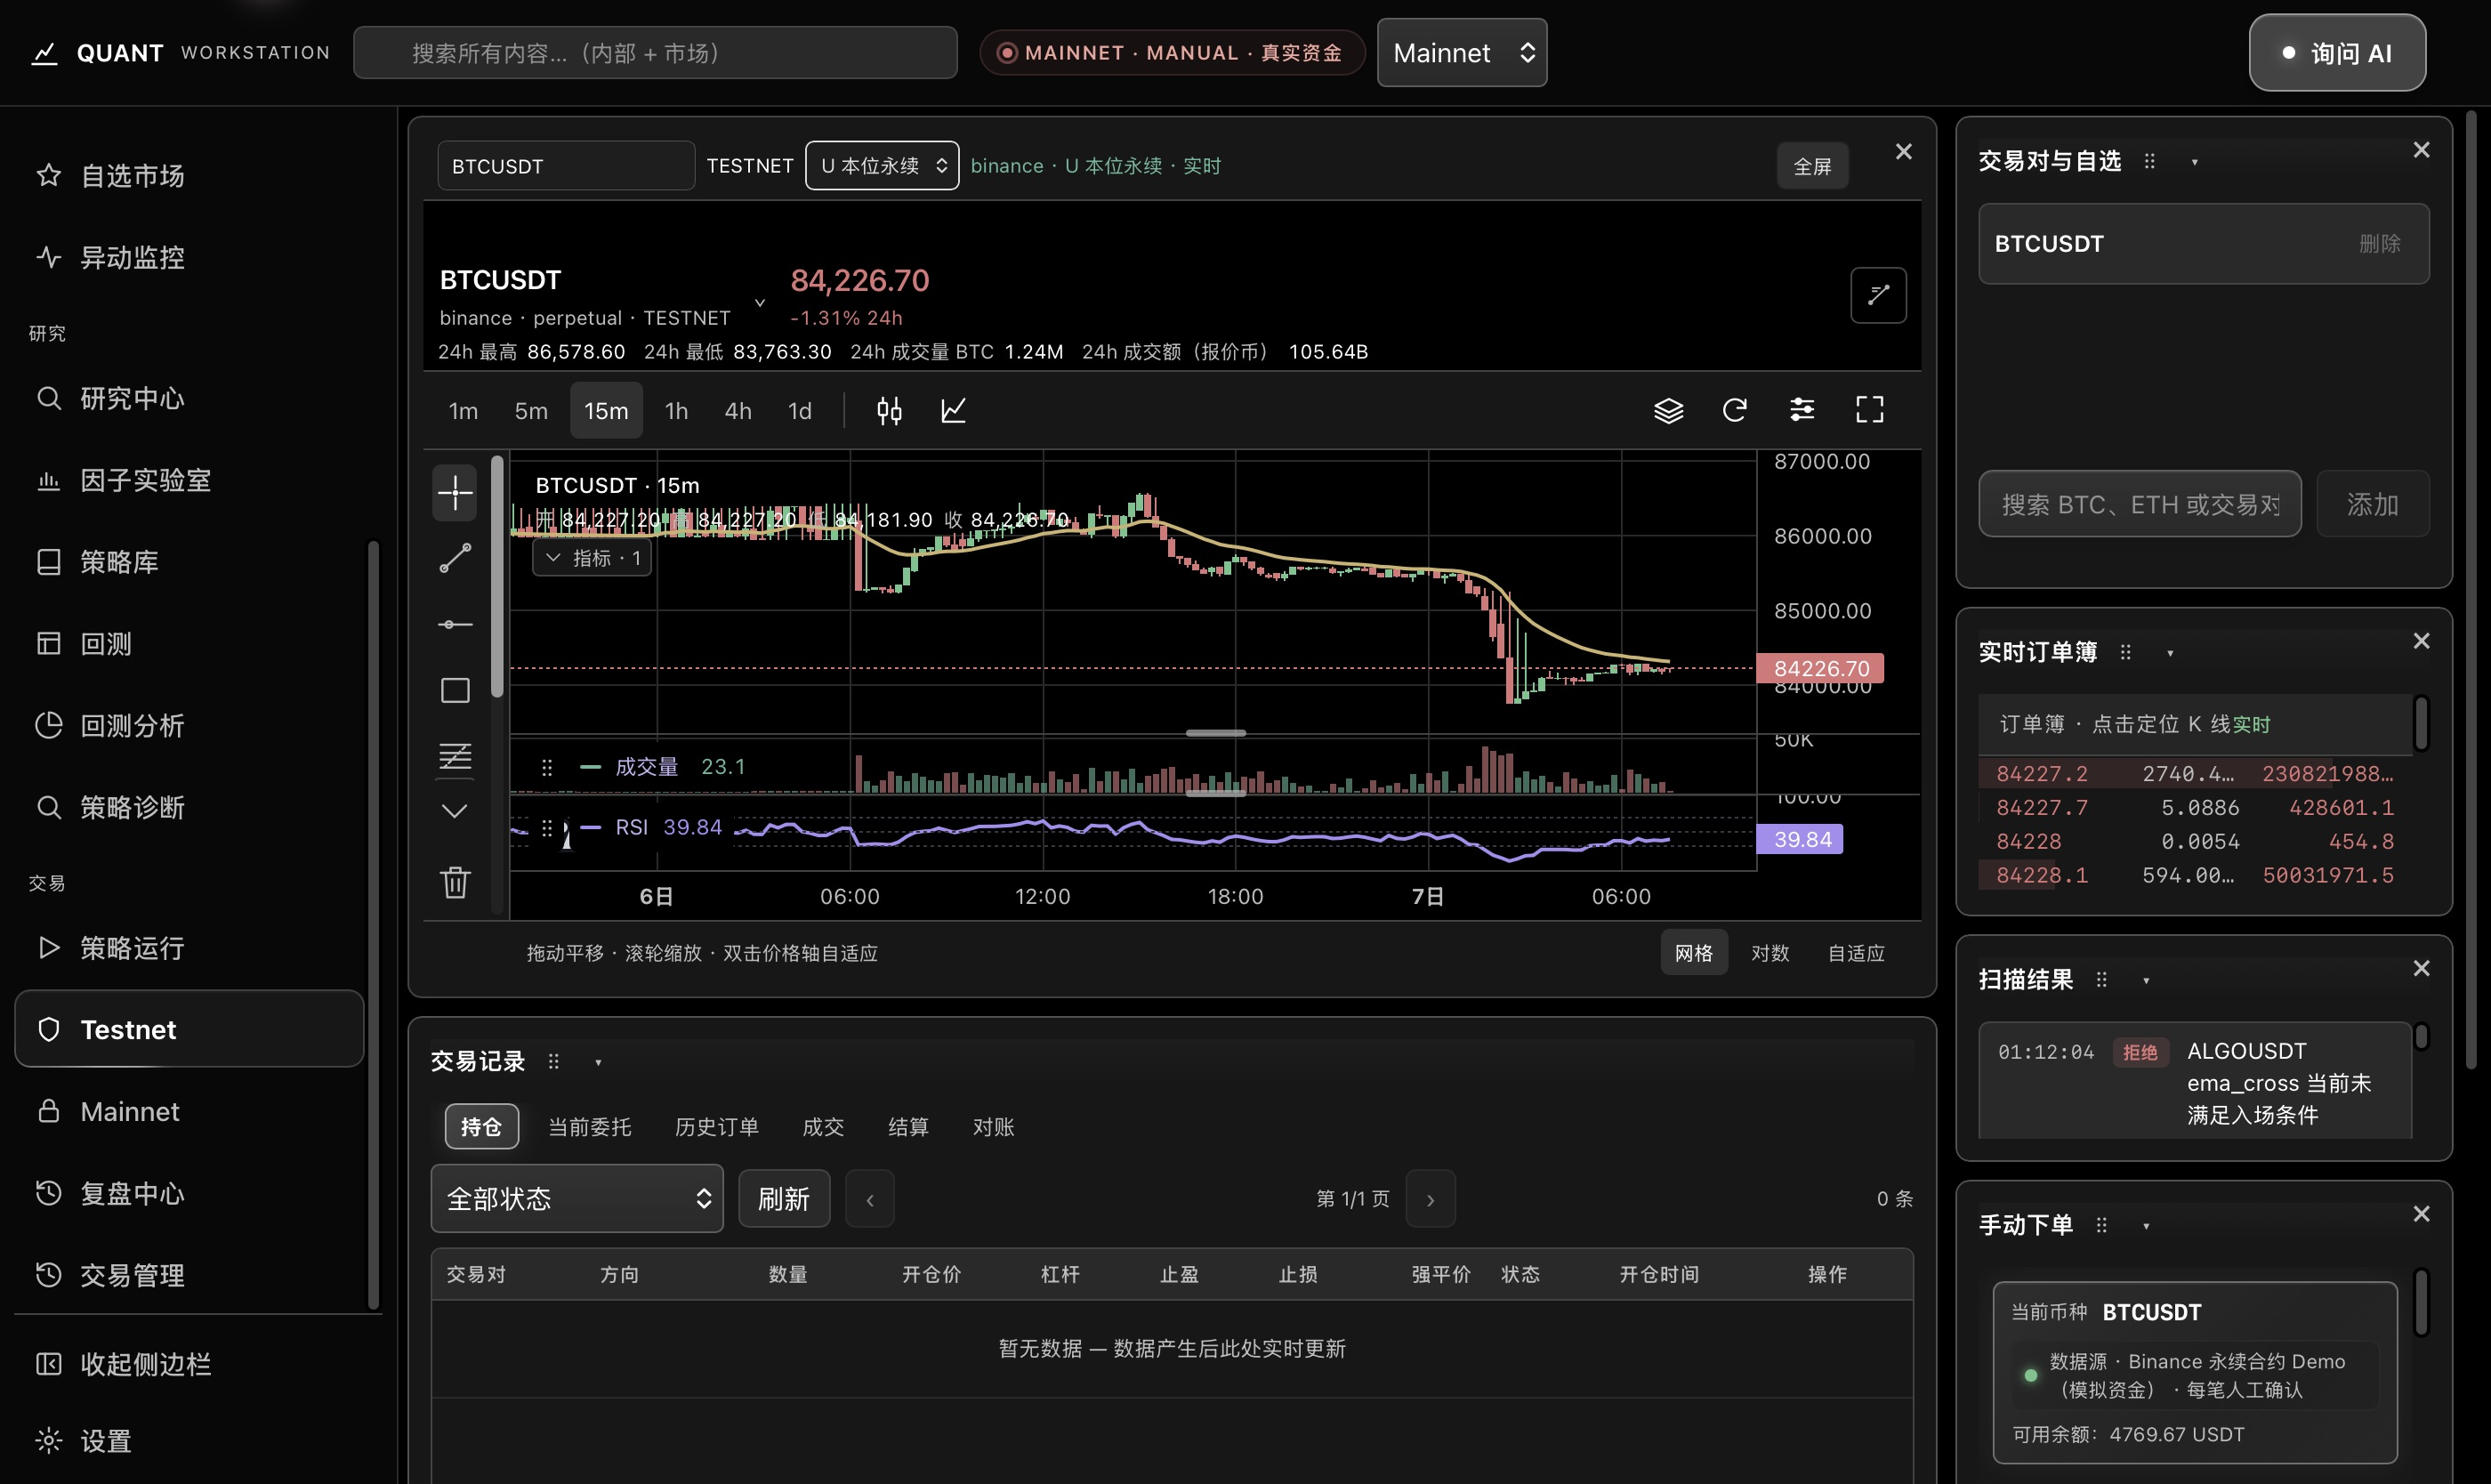
Task: Collapse sidebar via 收起侧边栏
Action: point(190,1364)
